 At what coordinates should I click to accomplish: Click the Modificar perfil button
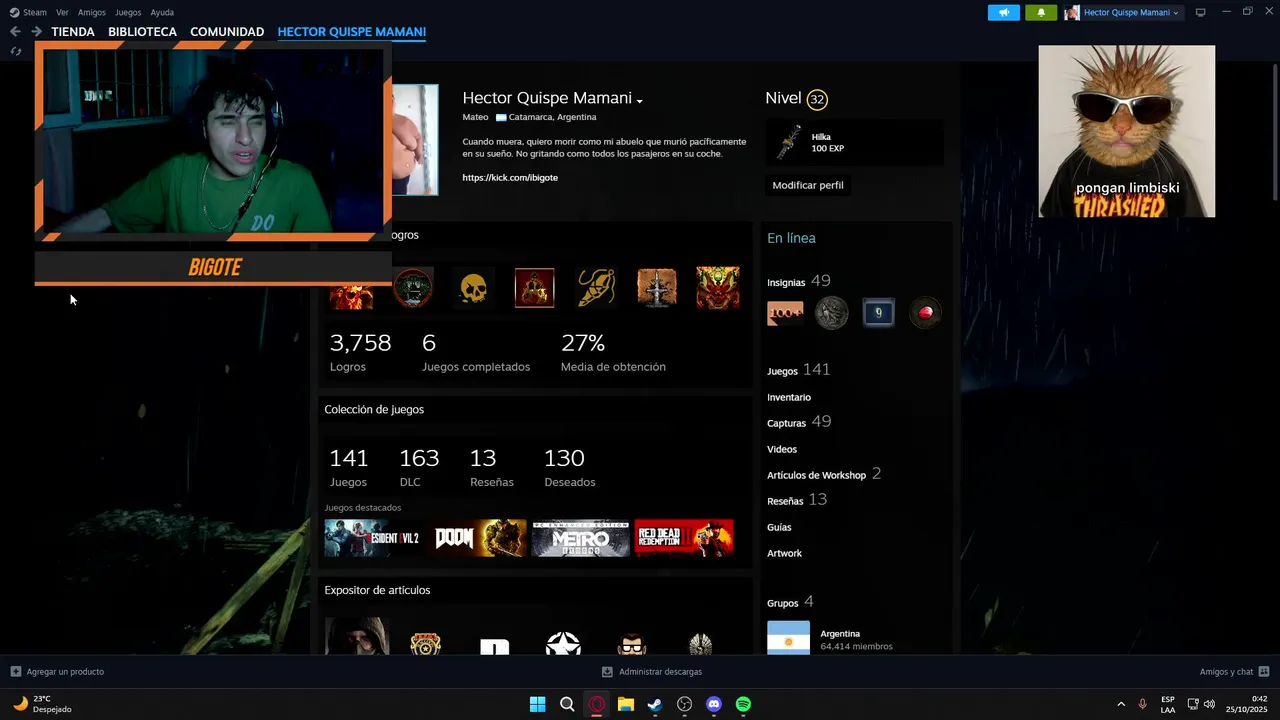pyautogui.click(x=808, y=185)
